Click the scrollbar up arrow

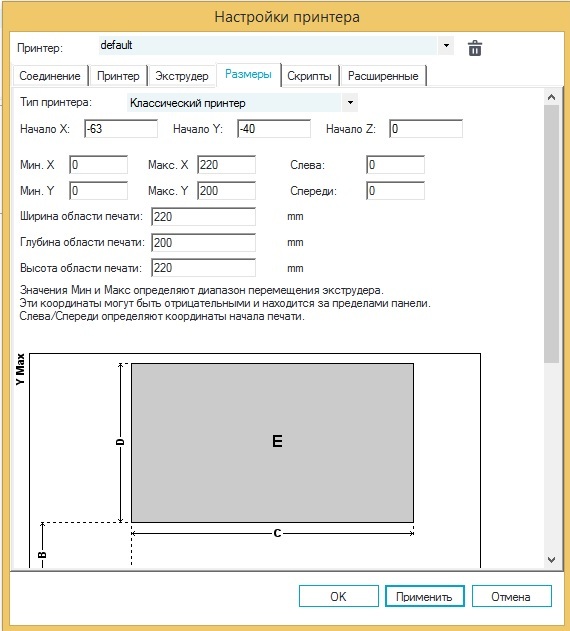(551, 97)
